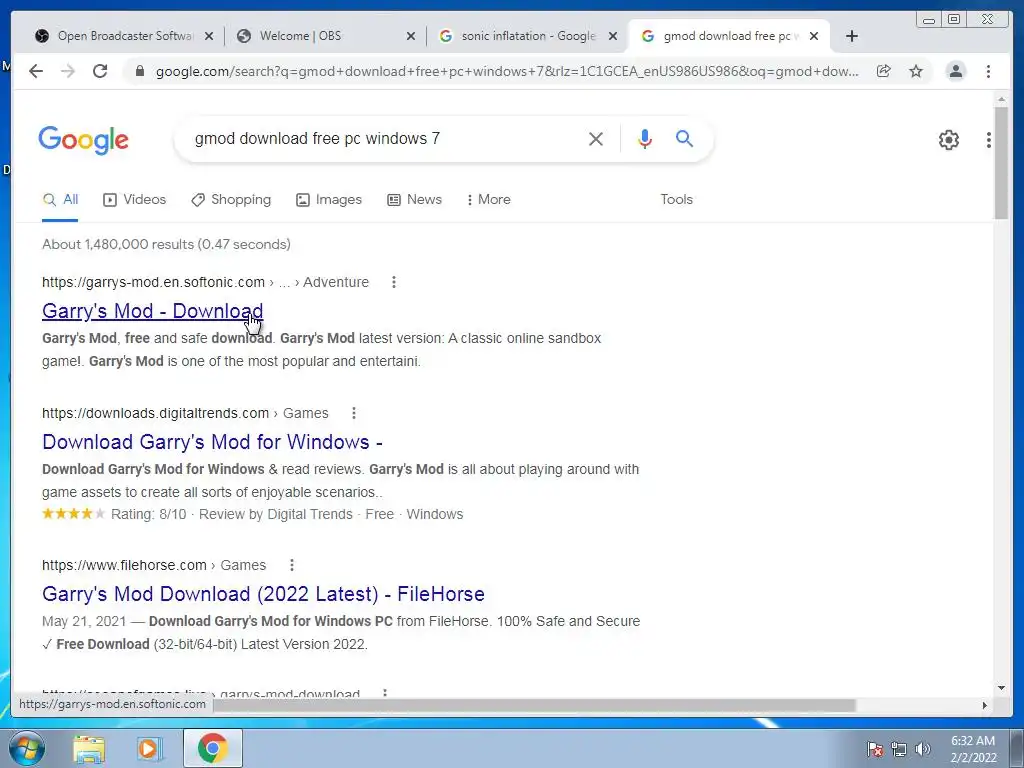The height and width of the screenshot is (768, 1024).
Task: Close the gmod download free pc tab
Action: point(814,36)
